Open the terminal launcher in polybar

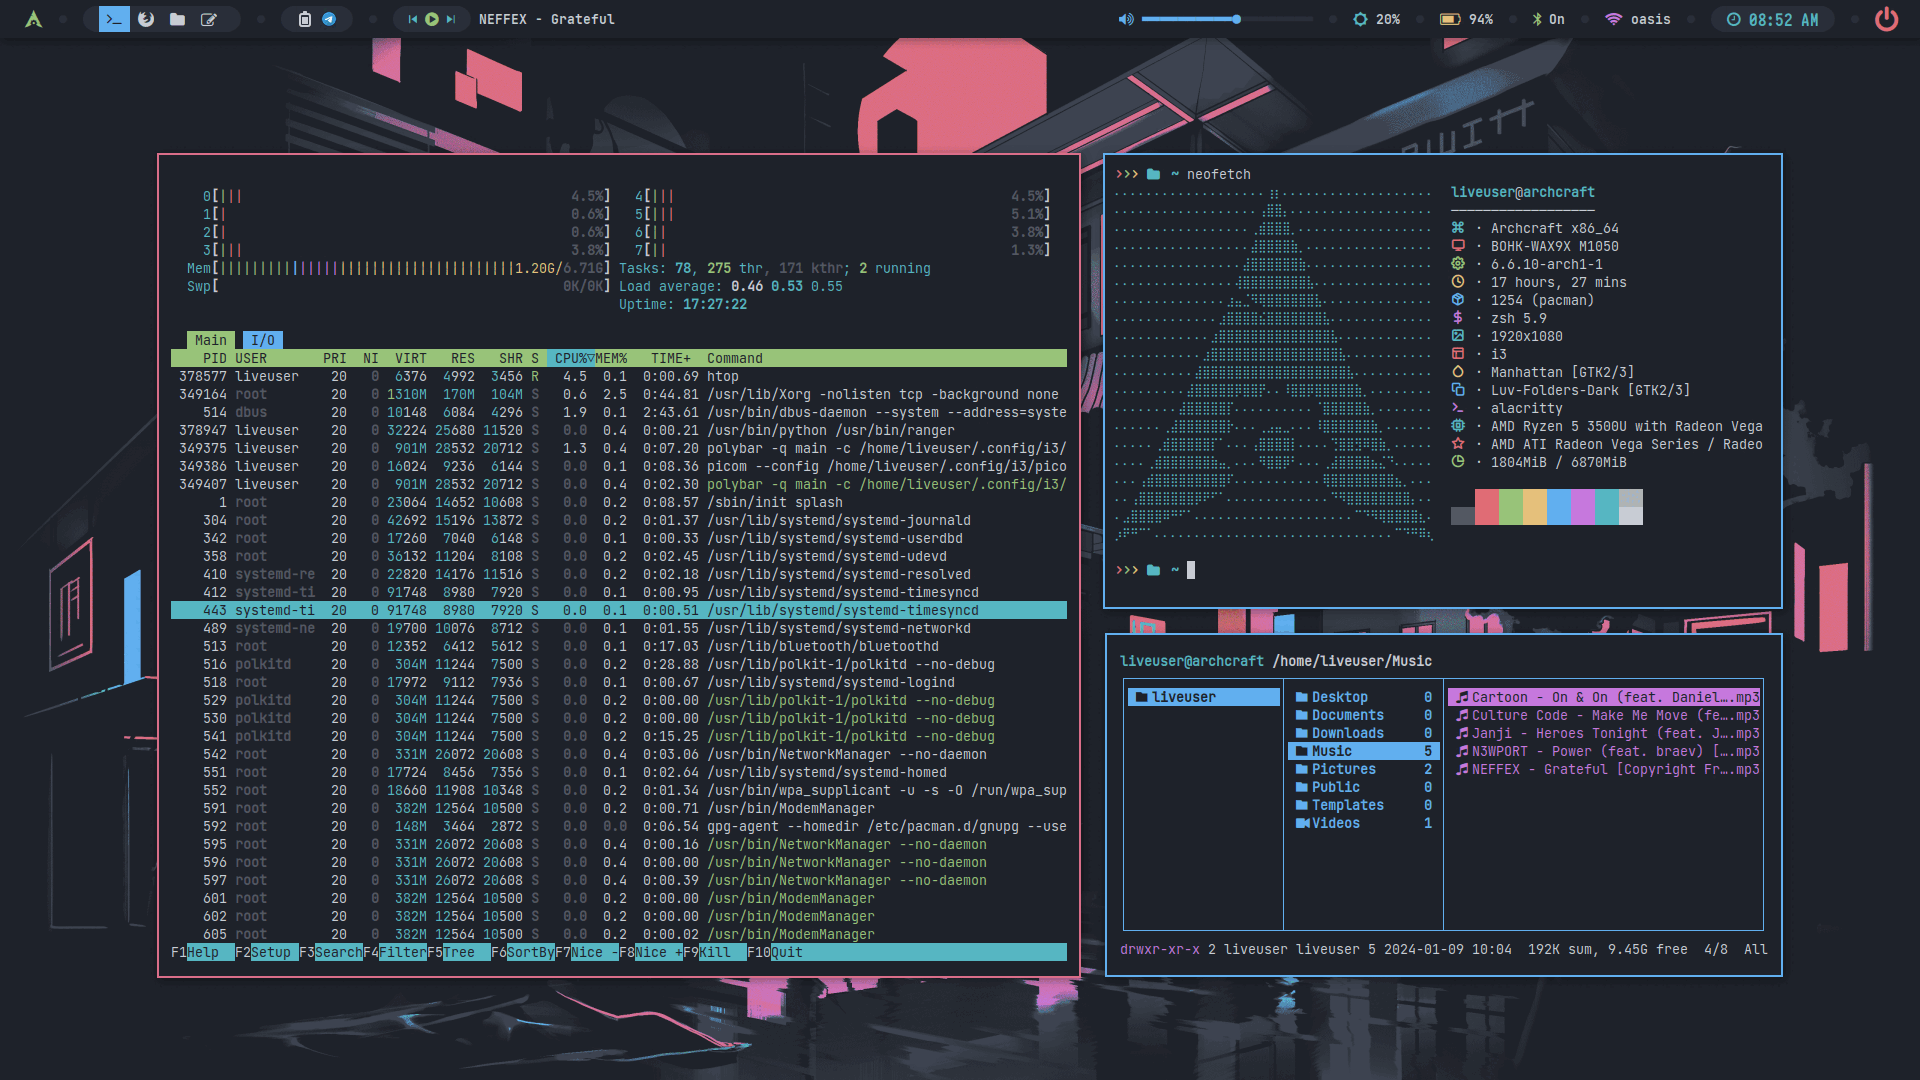[114, 19]
